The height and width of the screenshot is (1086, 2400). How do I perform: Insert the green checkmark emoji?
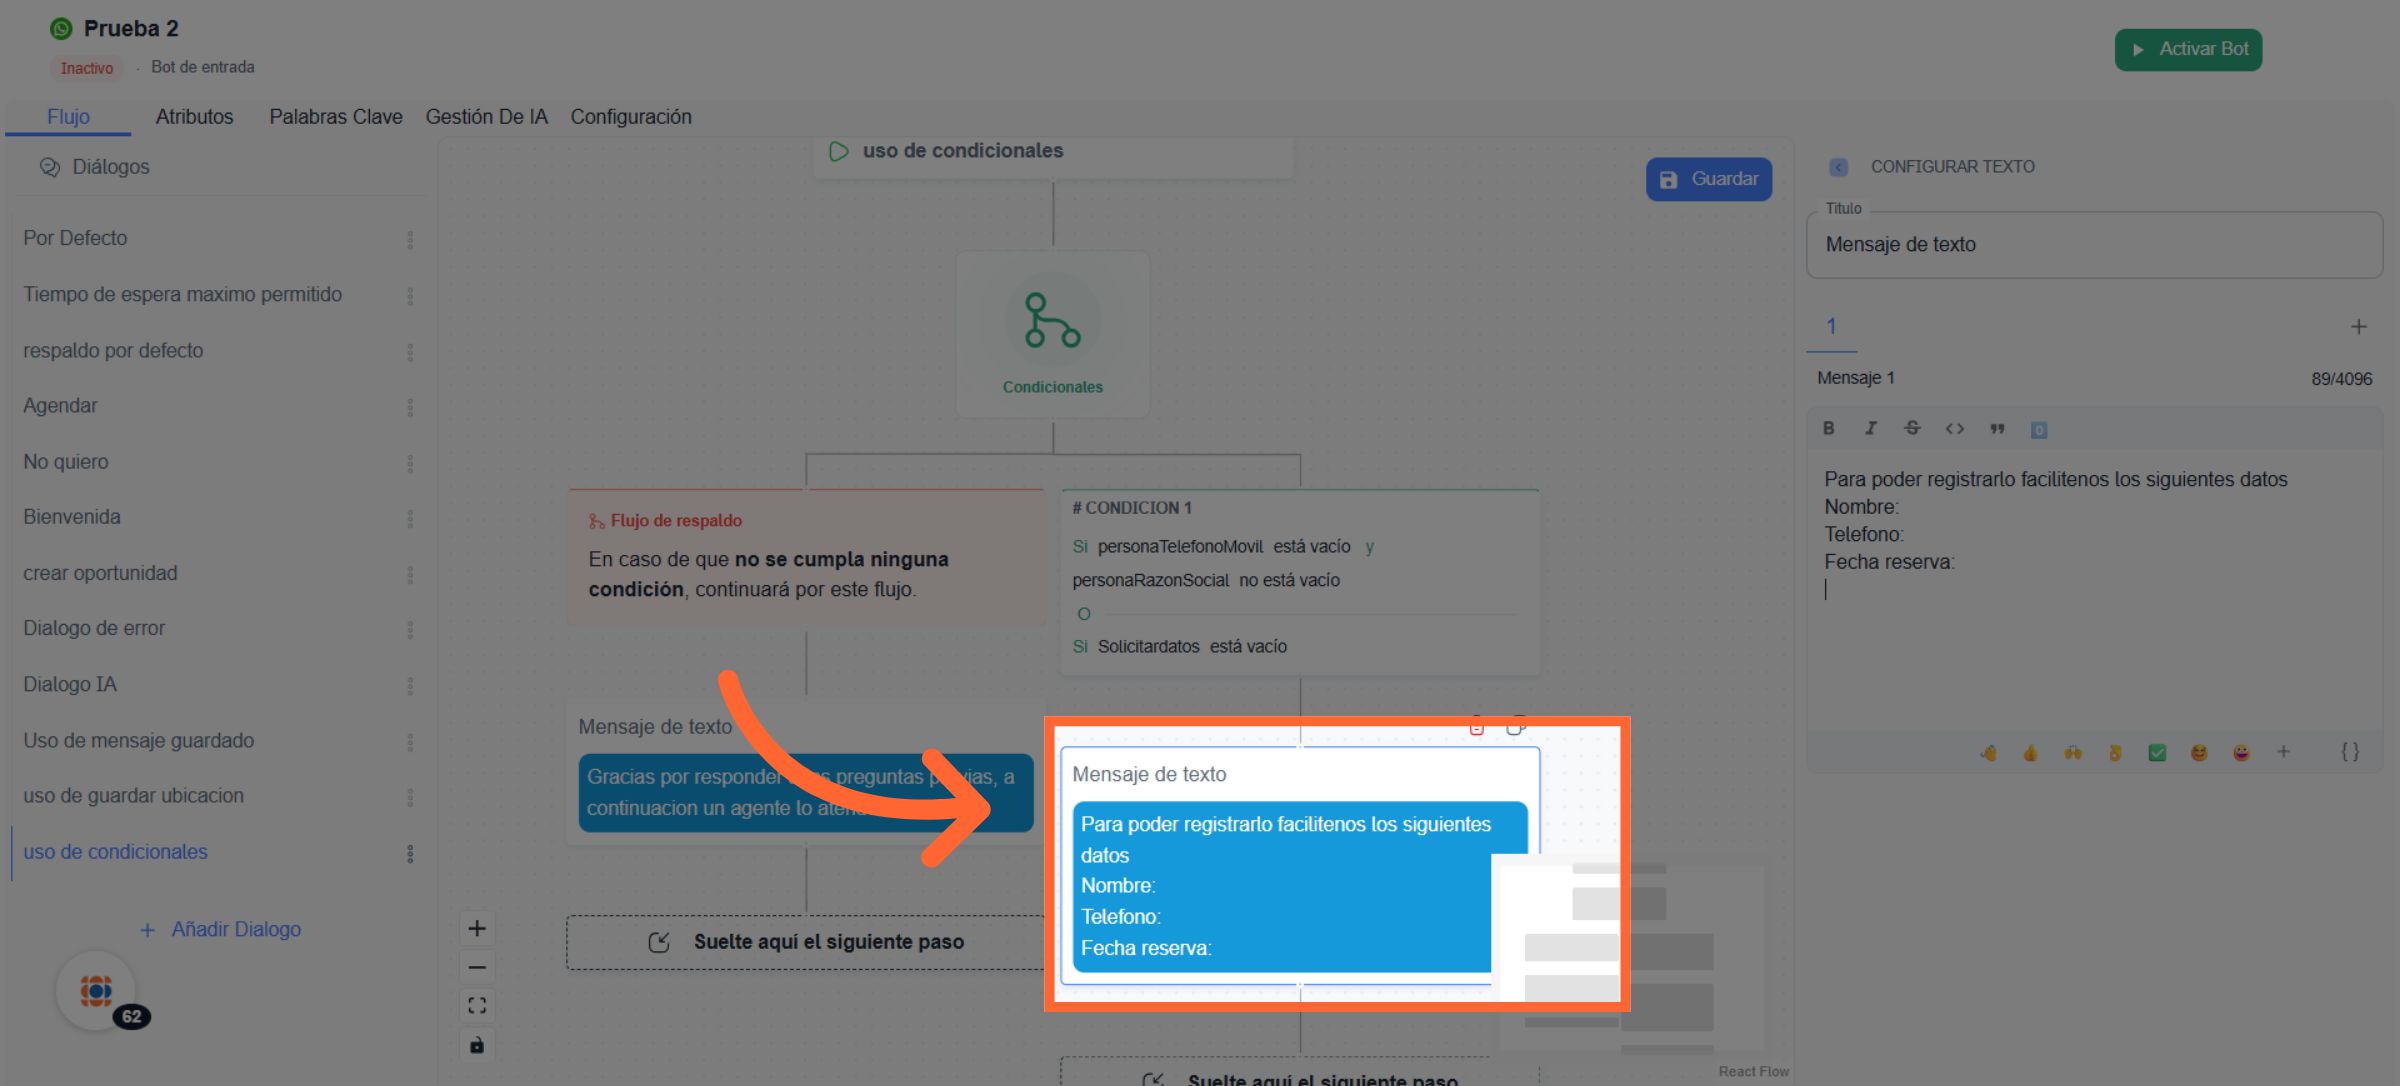pyautogui.click(x=2157, y=753)
